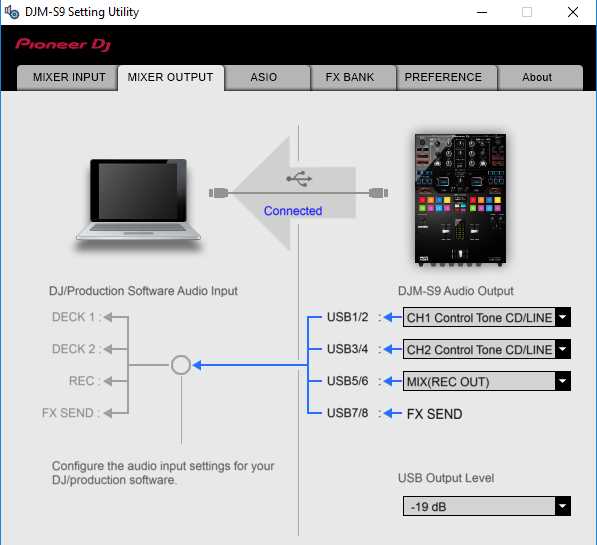Image resolution: width=597 pixels, height=545 pixels.
Task: Open the PREFERENCE tab
Action: pyautogui.click(x=447, y=77)
